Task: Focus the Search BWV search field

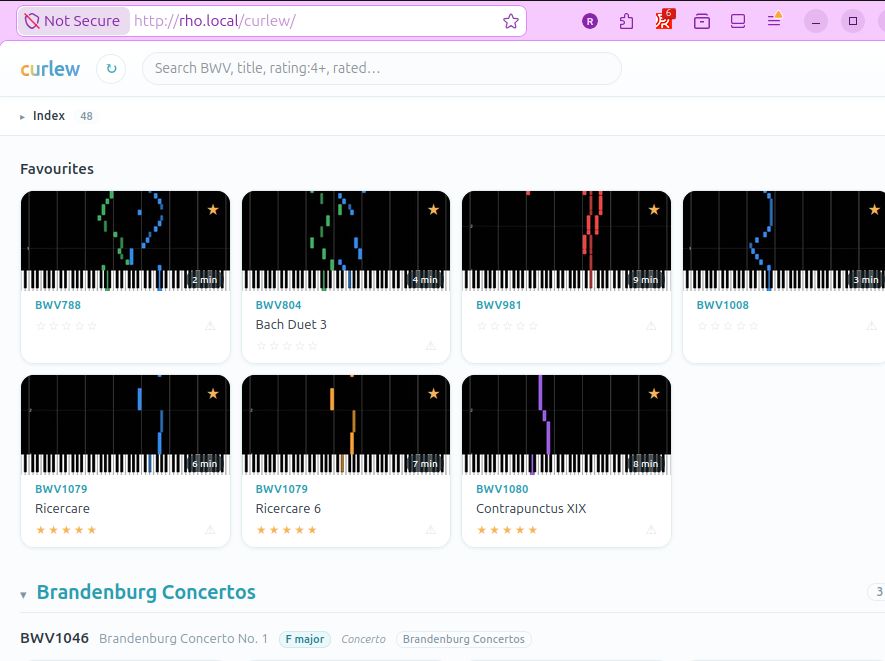Action: (x=382, y=68)
